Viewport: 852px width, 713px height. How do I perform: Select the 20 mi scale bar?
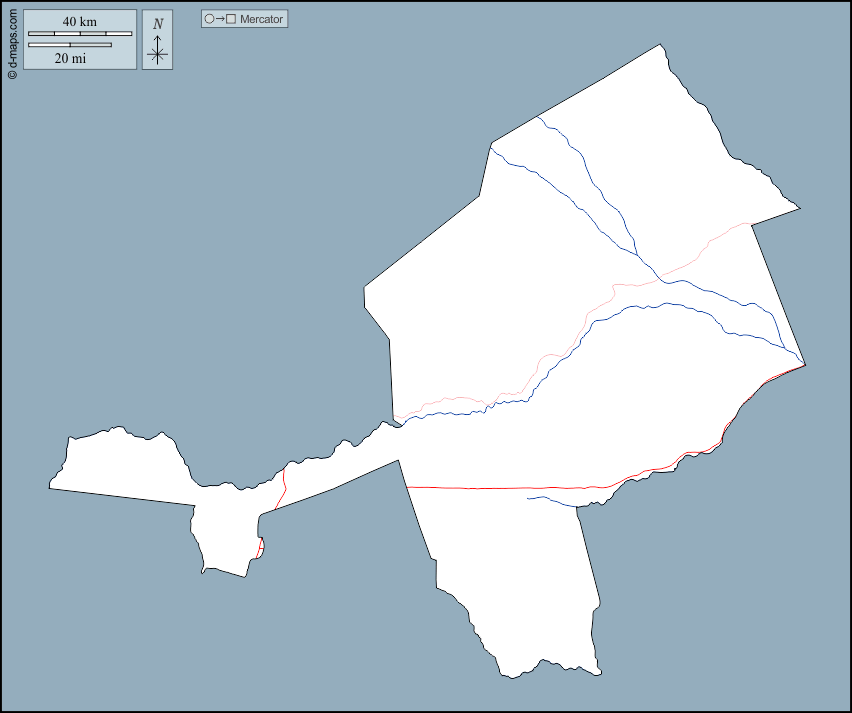pos(69,45)
